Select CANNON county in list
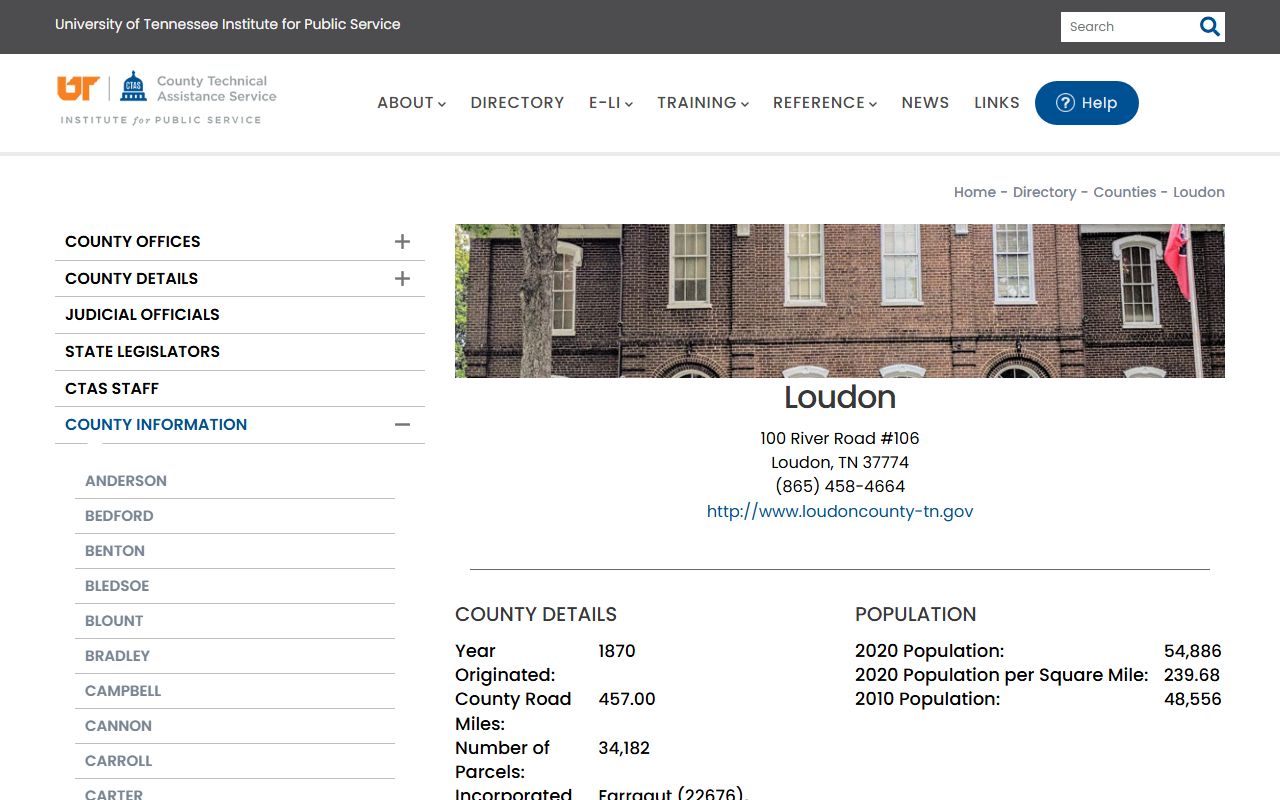Image resolution: width=1280 pixels, height=800 pixels. pos(118,726)
